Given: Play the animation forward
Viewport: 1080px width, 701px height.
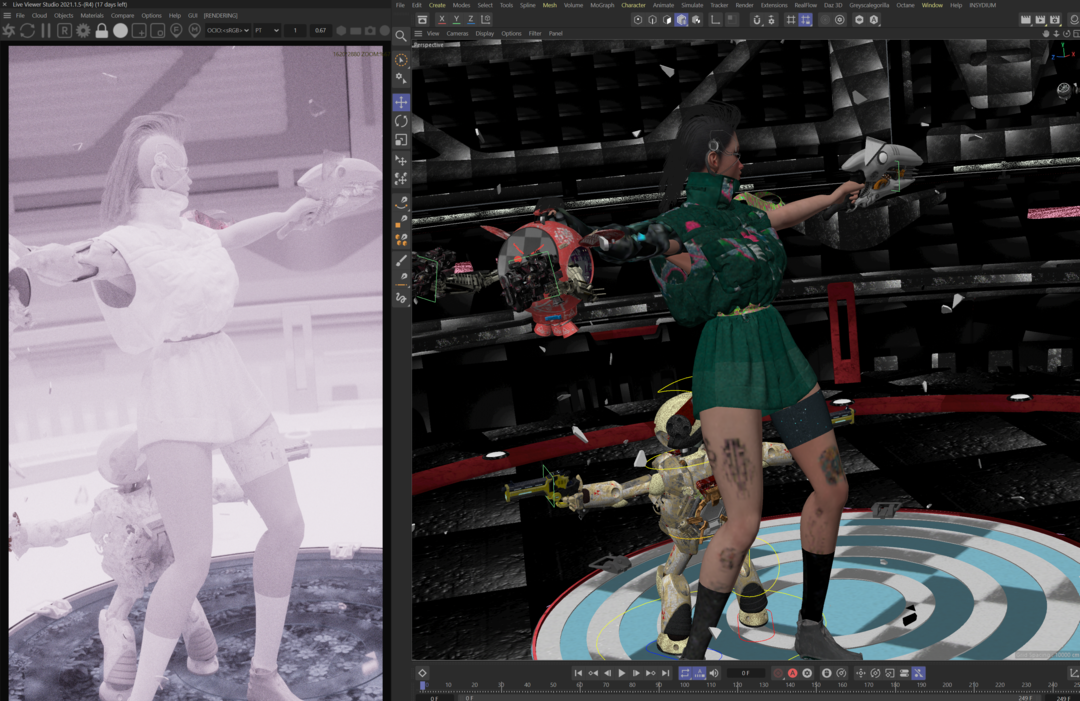Looking at the screenshot, I should pos(621,673).
